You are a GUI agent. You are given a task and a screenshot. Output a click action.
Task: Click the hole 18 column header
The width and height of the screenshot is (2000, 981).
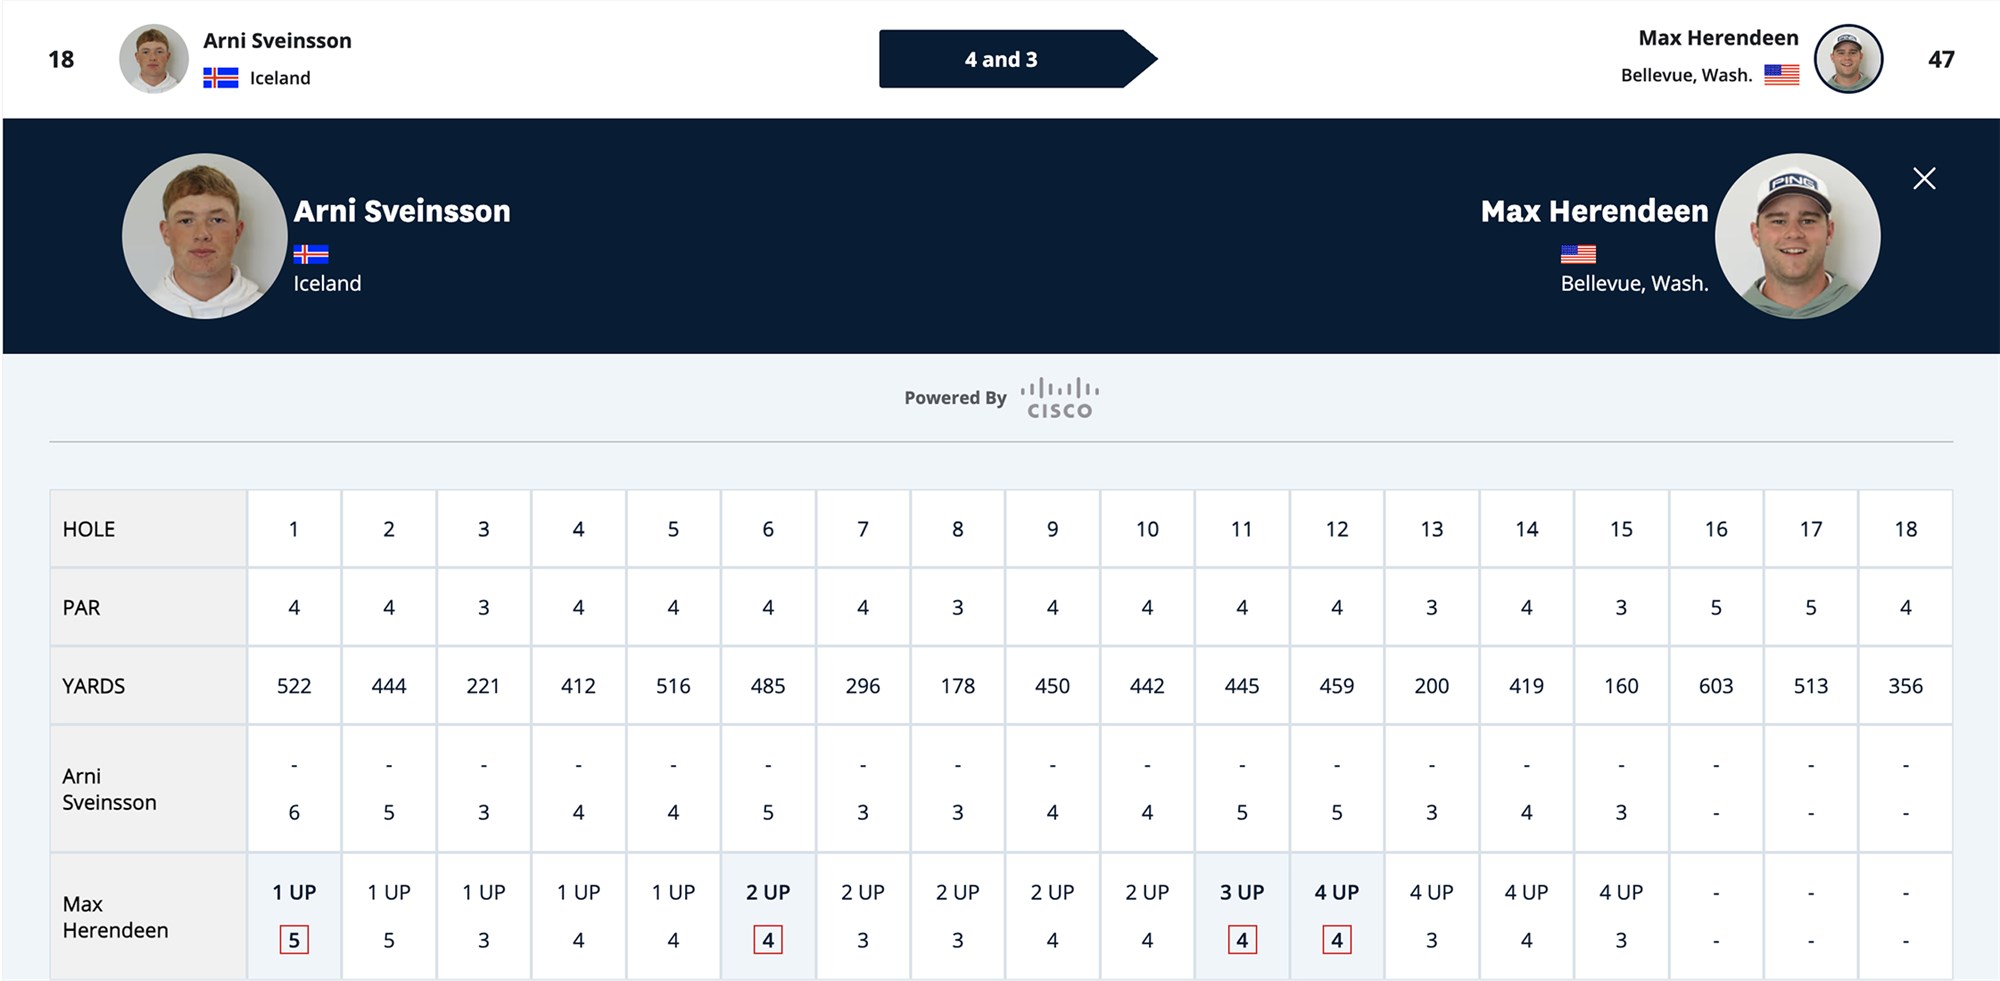click(x=1906, y=529)
